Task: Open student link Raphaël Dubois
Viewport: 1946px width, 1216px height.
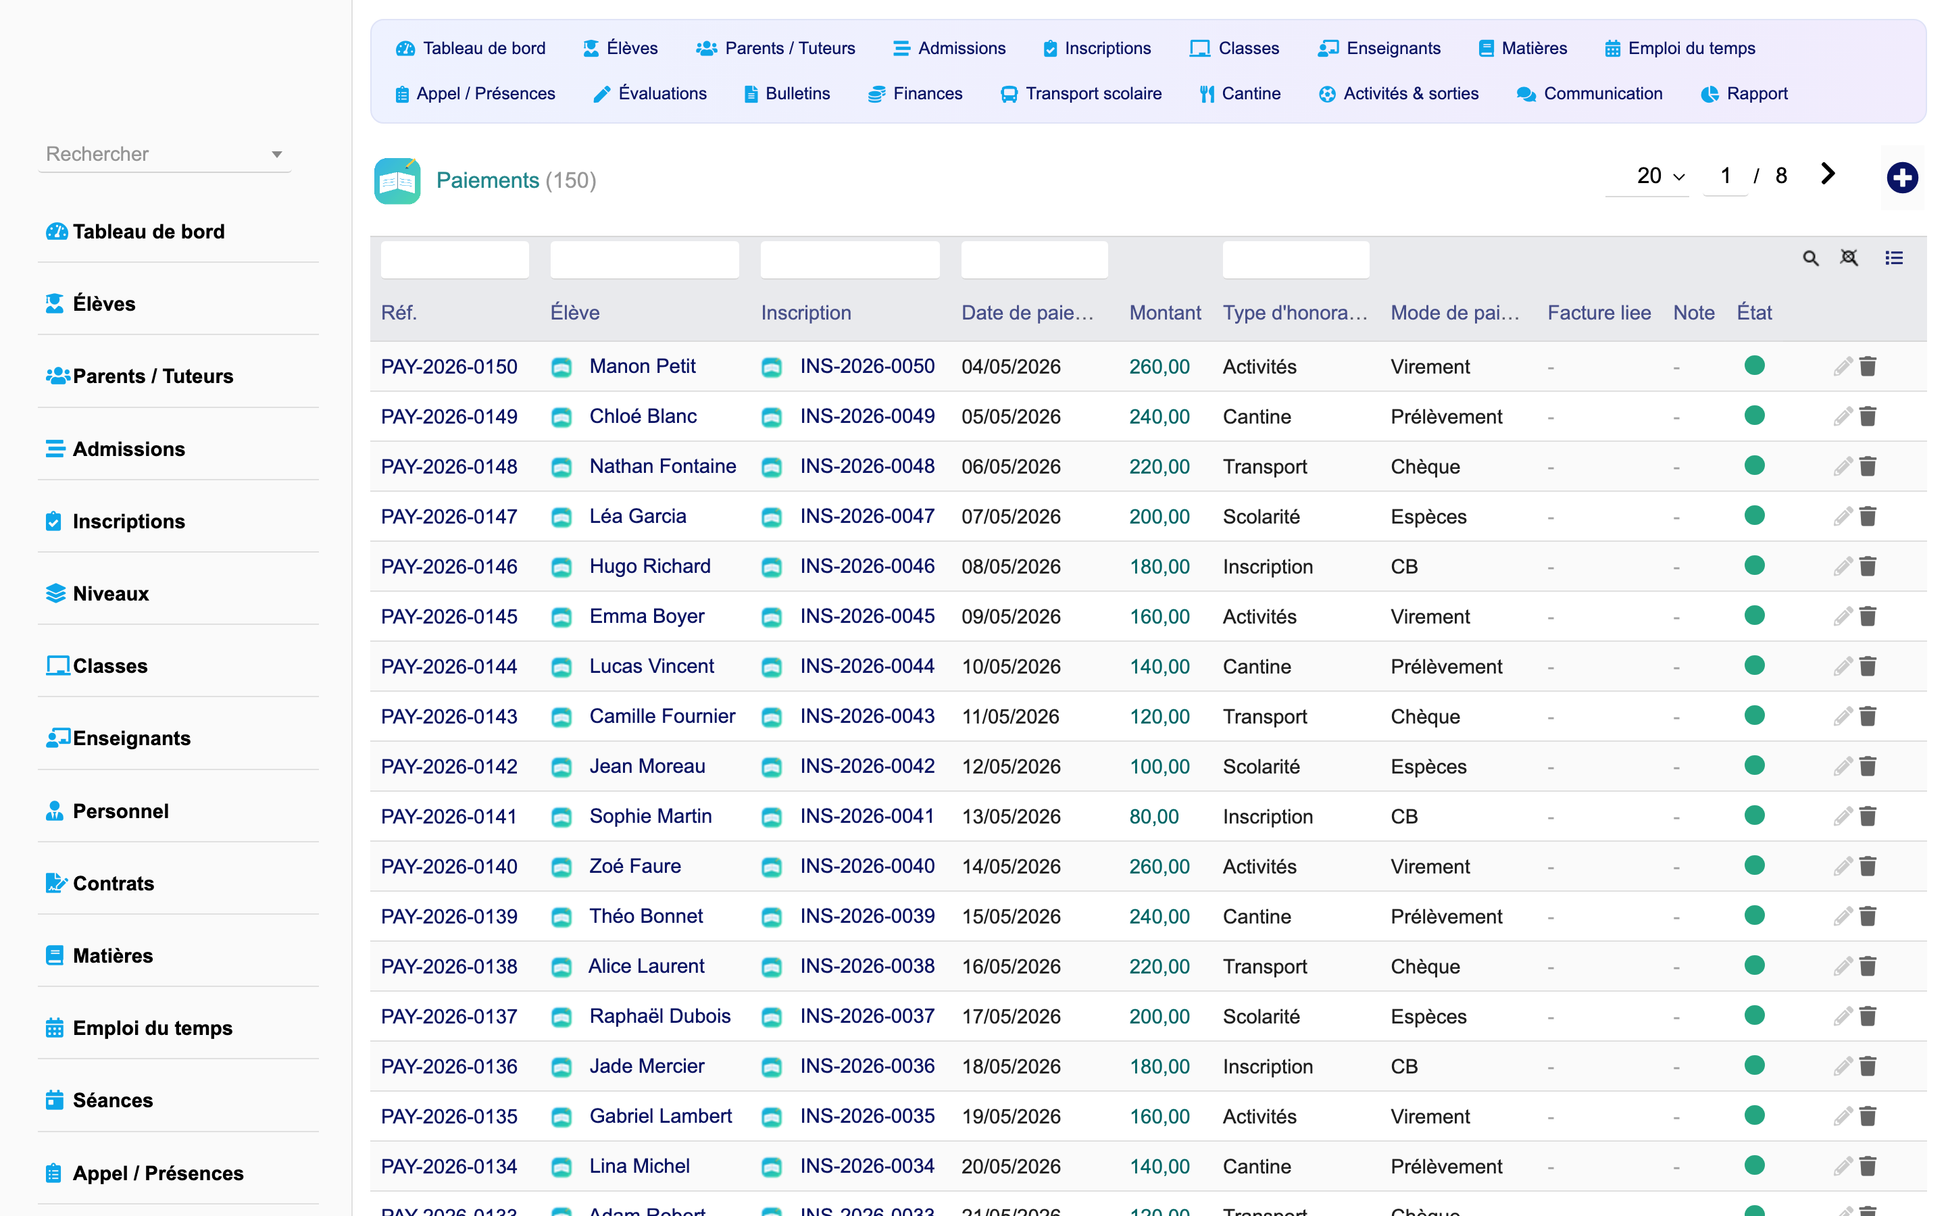Action: pos(660,1017)
